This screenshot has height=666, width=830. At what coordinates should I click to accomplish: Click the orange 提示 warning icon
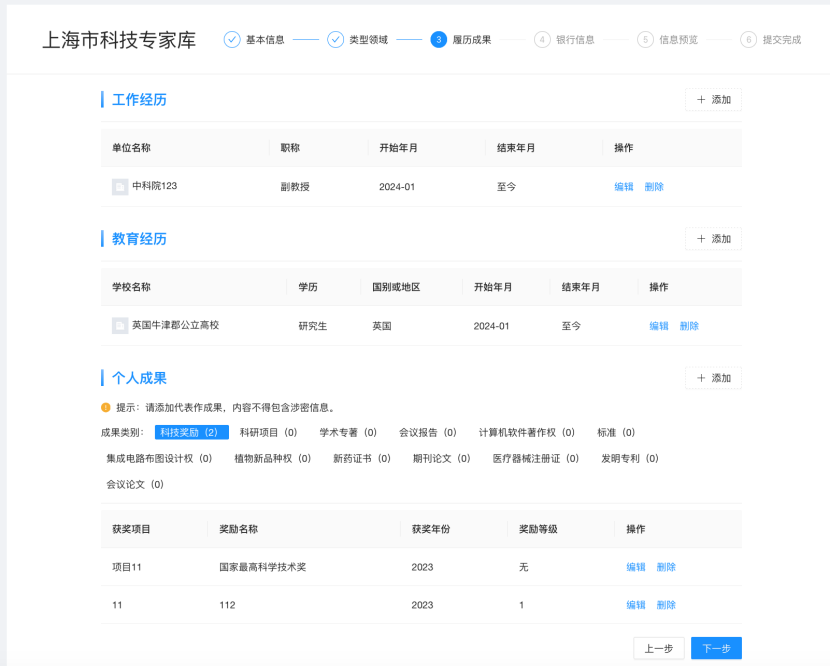pyautogui.click(x=105, y=407)
